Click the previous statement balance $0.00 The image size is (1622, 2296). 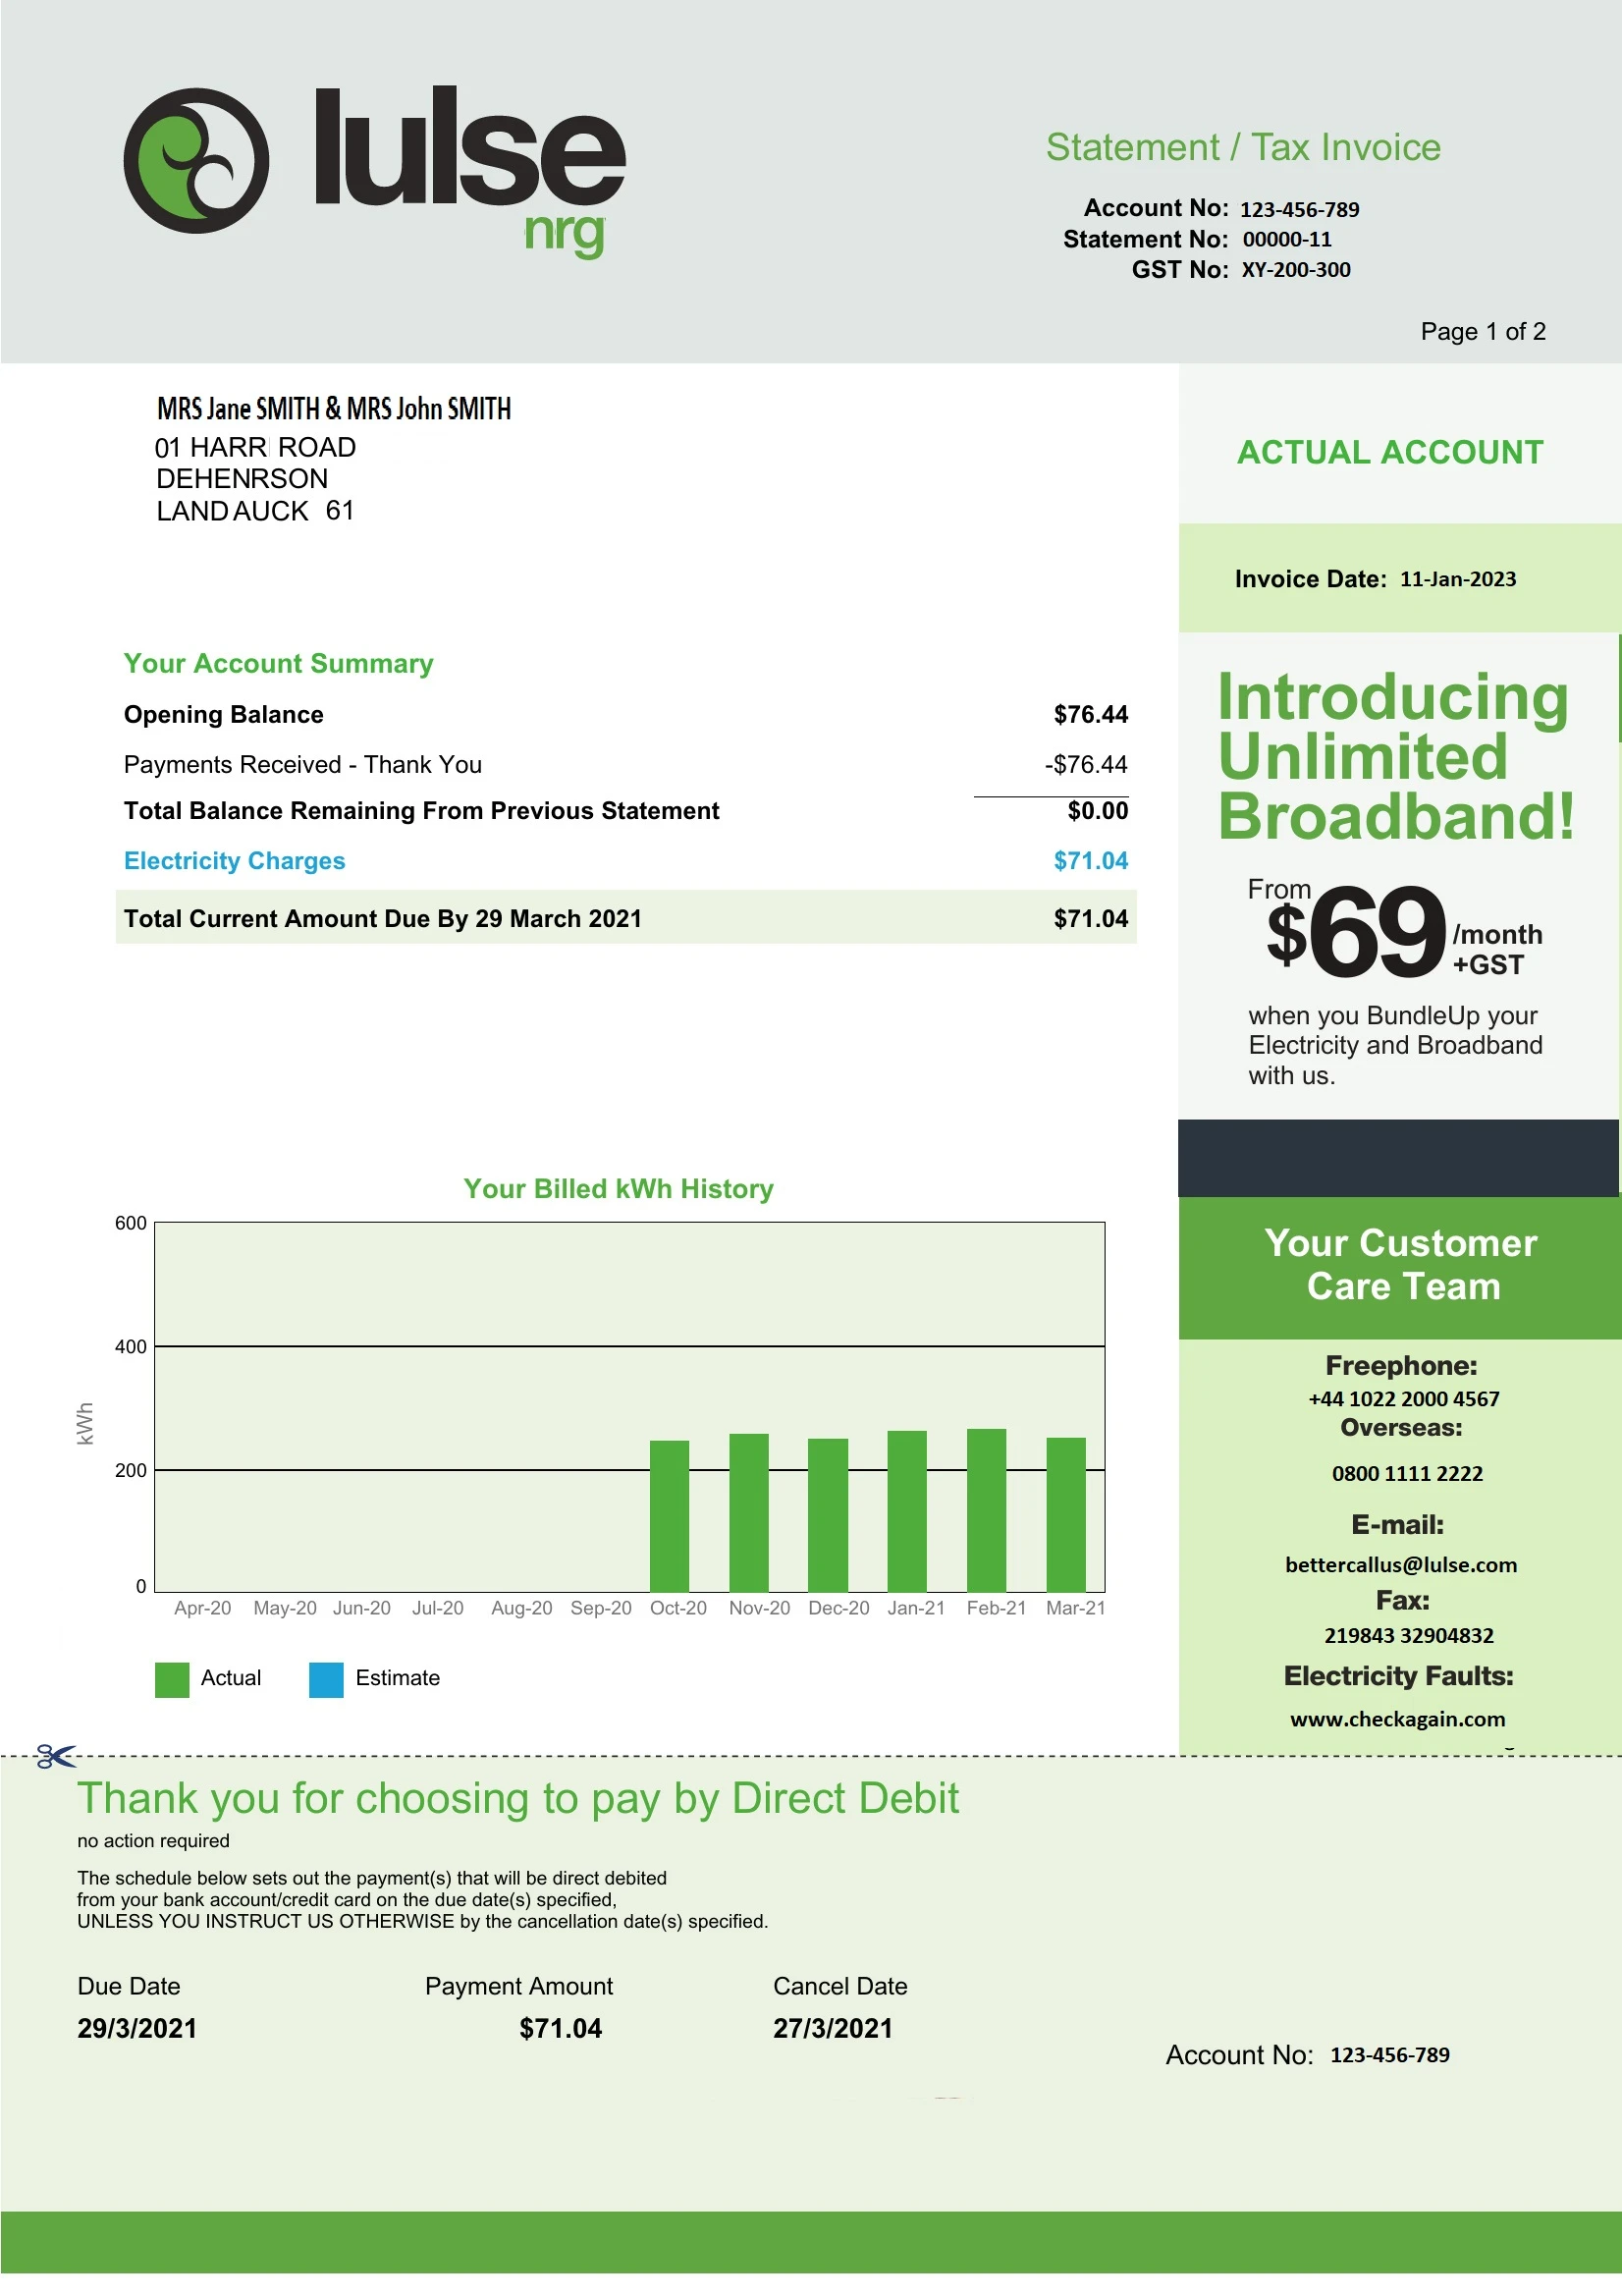click(1097, 811)
